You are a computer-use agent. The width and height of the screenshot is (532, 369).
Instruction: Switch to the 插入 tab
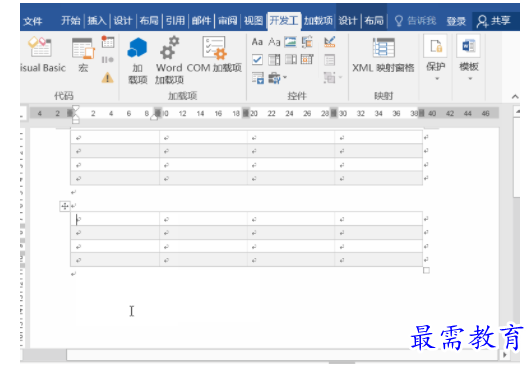pos(97,21)
